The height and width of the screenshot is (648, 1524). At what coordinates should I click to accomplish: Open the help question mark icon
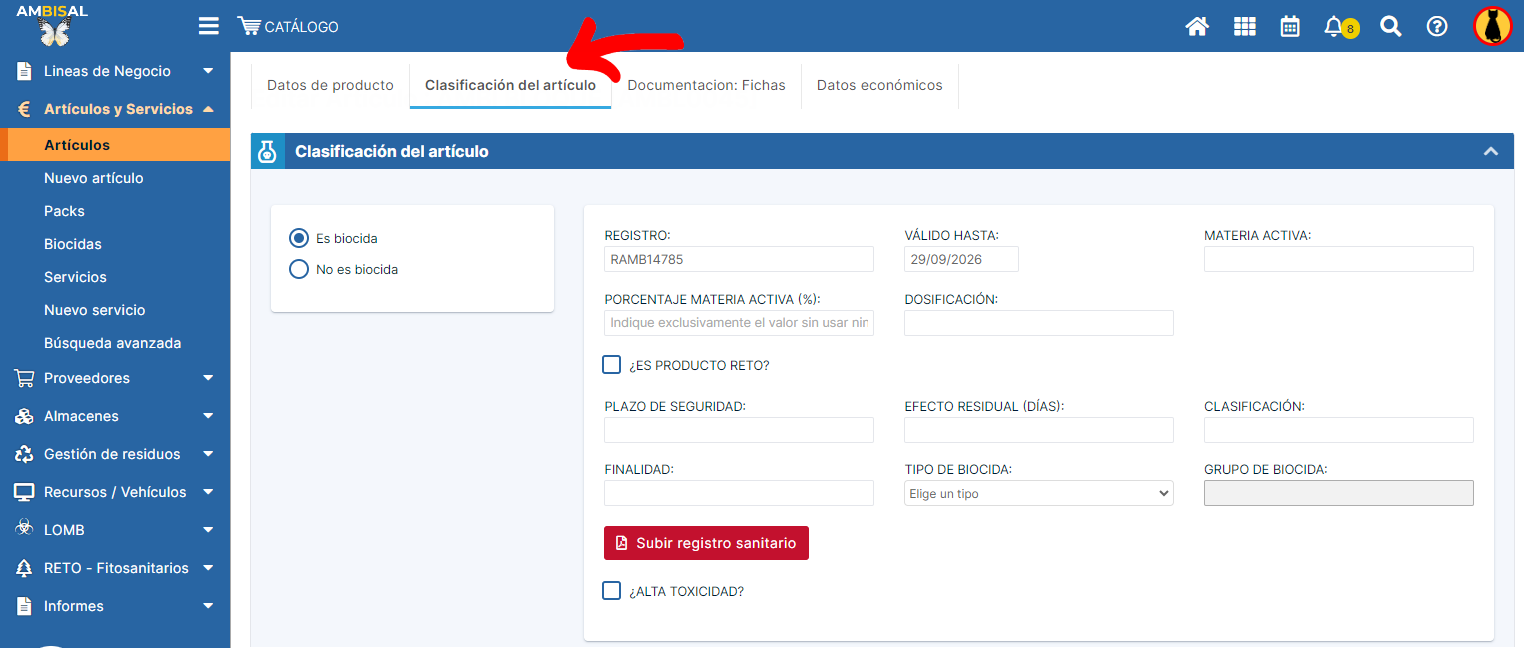[x=1437, y=27]
